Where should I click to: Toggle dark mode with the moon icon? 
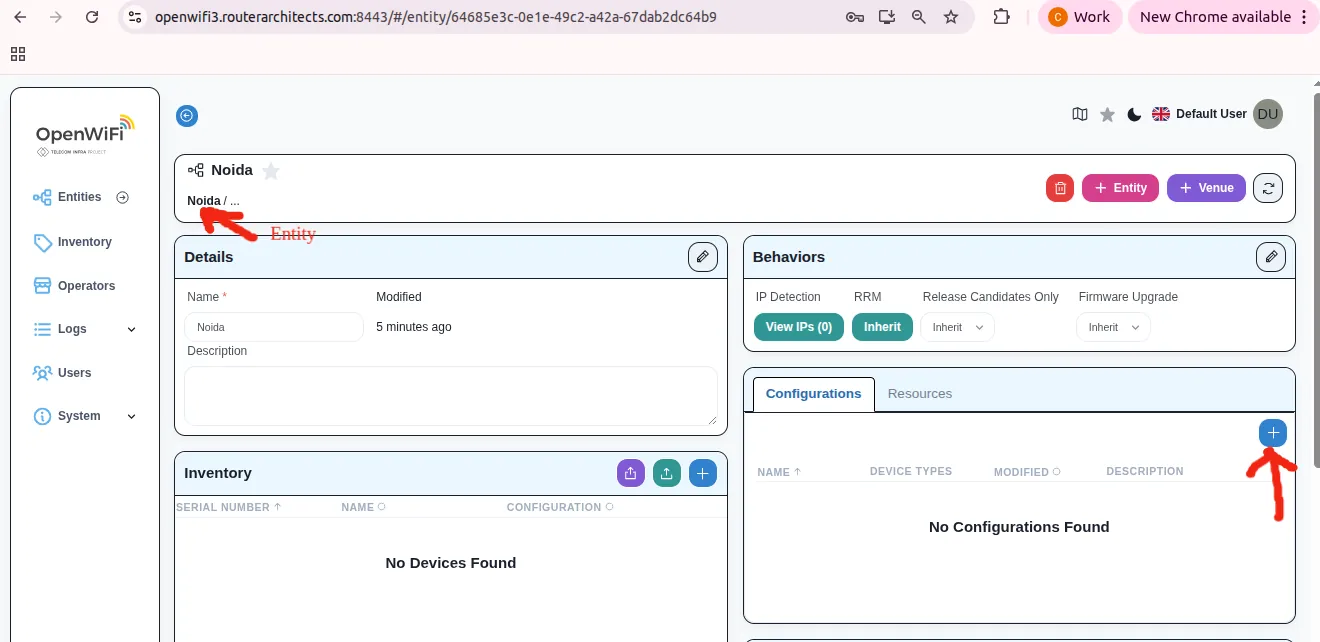1133,114
